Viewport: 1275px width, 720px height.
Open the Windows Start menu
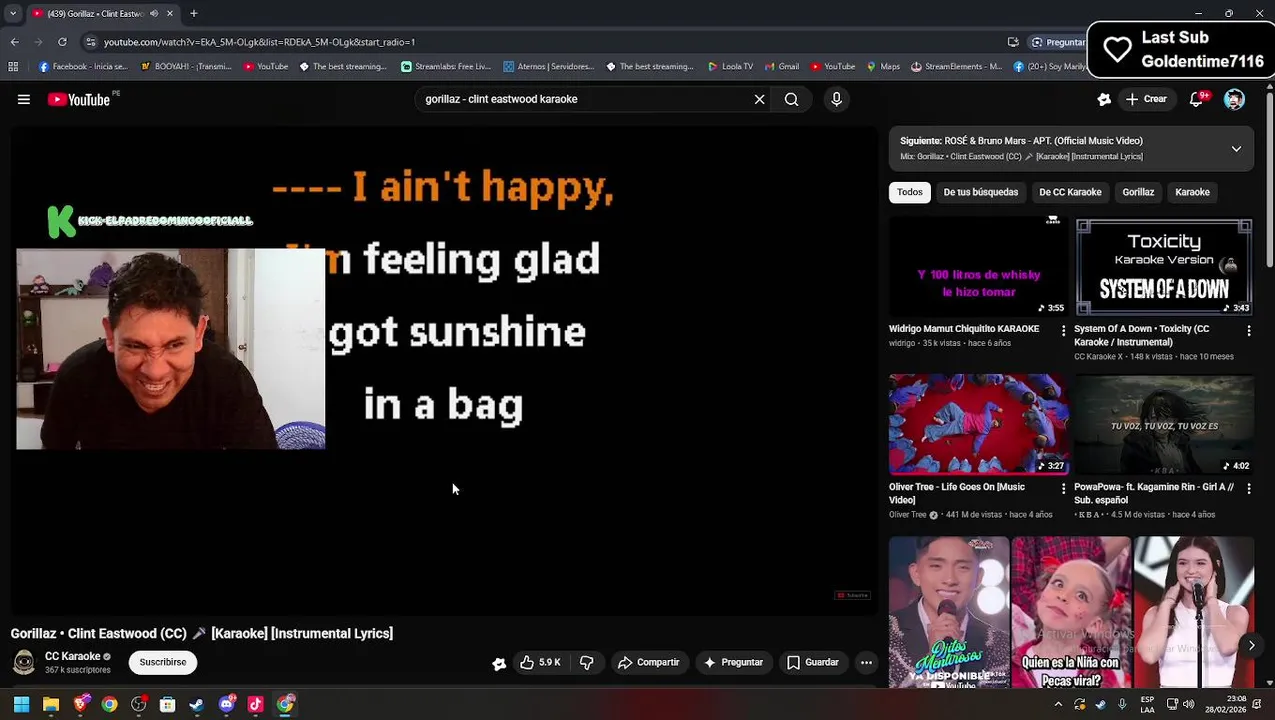[21, 704]
